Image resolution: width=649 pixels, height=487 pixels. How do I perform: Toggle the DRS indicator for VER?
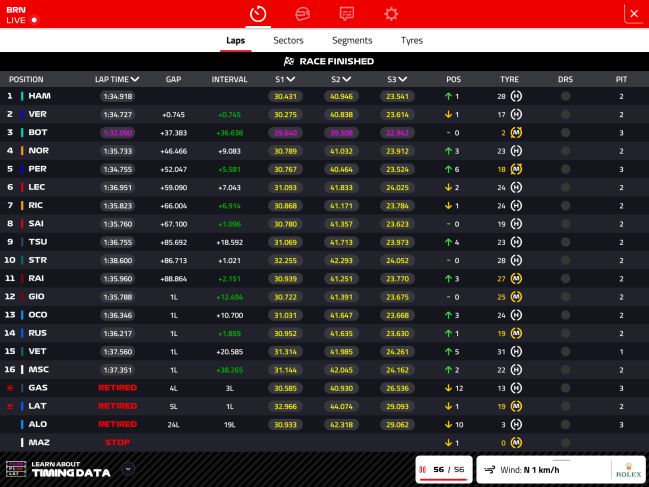point(565,114)
